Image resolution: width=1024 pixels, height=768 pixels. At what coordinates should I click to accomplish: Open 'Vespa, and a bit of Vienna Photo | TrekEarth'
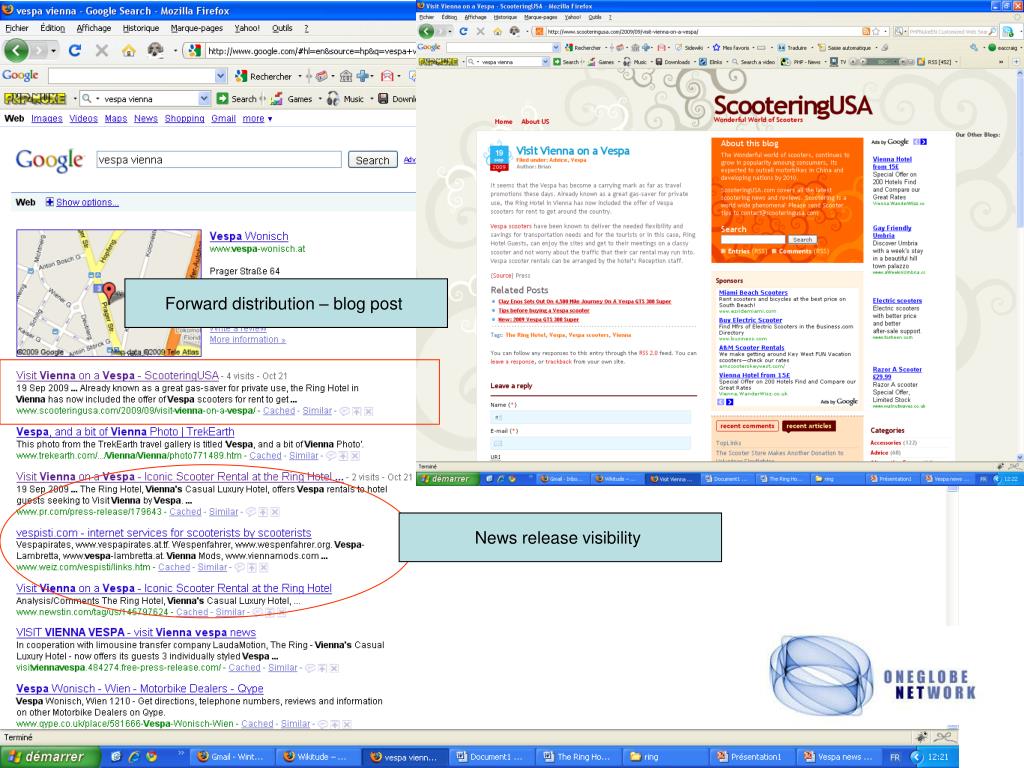coord(125,432)
